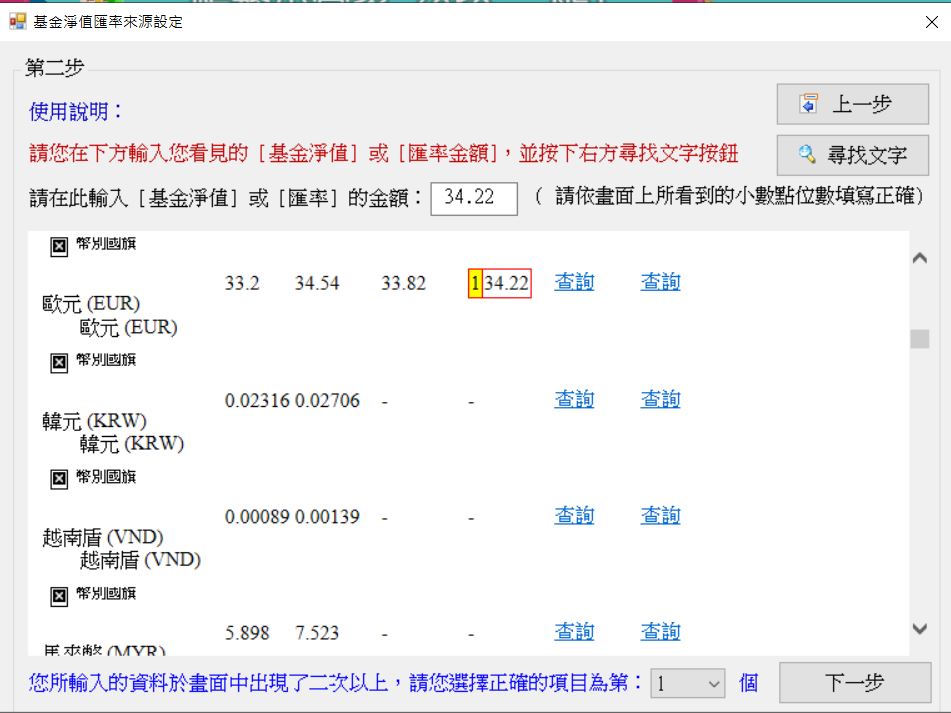Click the first 查詢 link in the MYR row
The height and width of the screenshot is (713, 951).
click(574, 632)
